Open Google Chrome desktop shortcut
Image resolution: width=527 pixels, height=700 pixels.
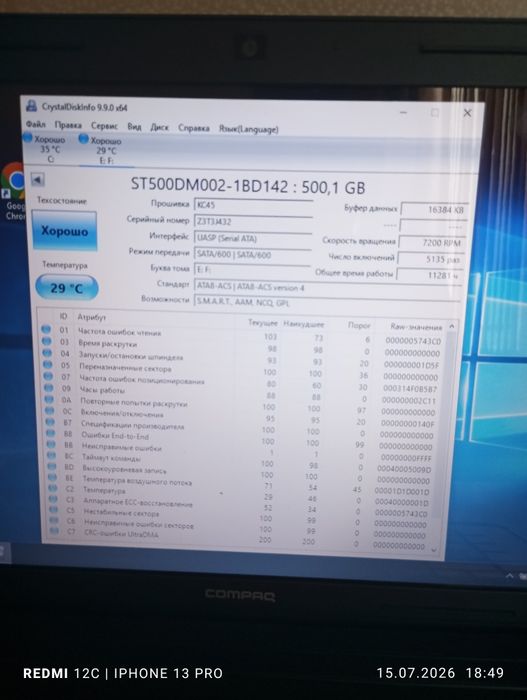[x=13, y=192]
